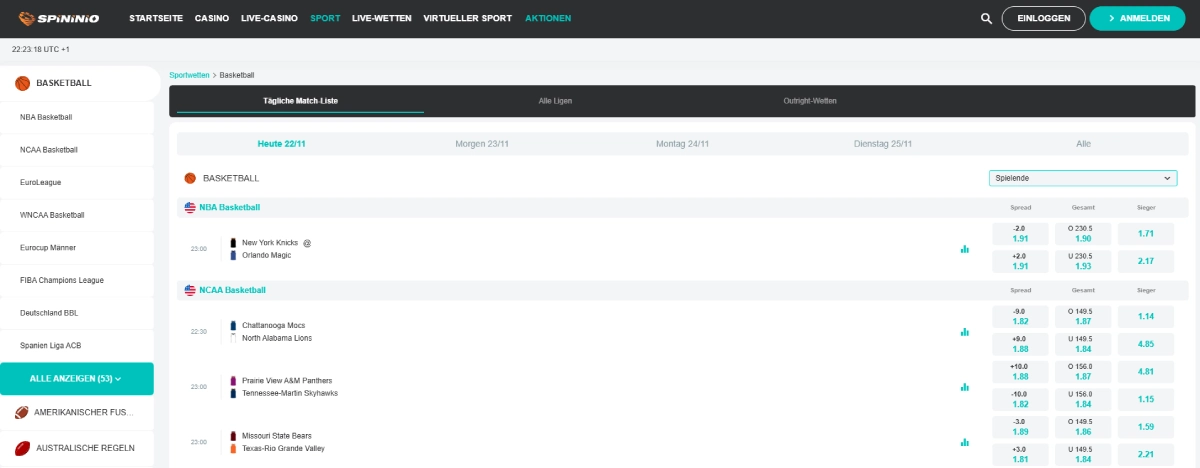Screen dimensions: 1200x468
Task: Bet Knicks spread -2.0 at 1.91
Action: [x=1021, y=234]
